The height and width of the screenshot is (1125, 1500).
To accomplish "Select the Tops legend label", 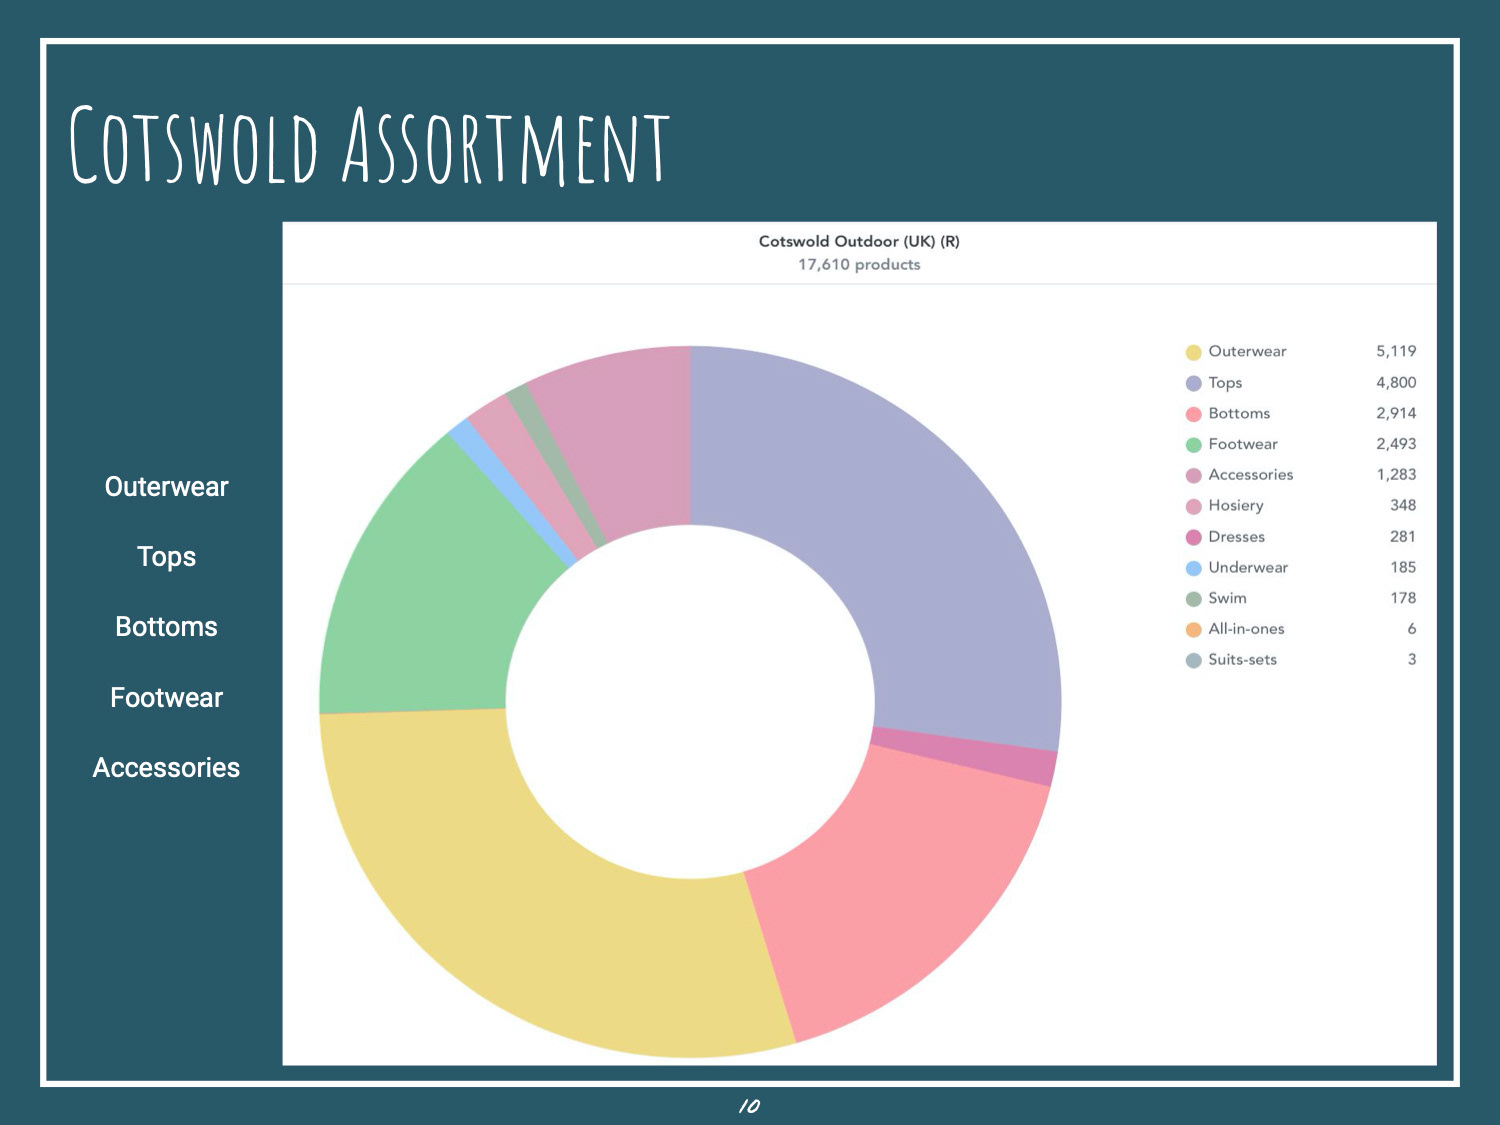I will point(1225,382).
